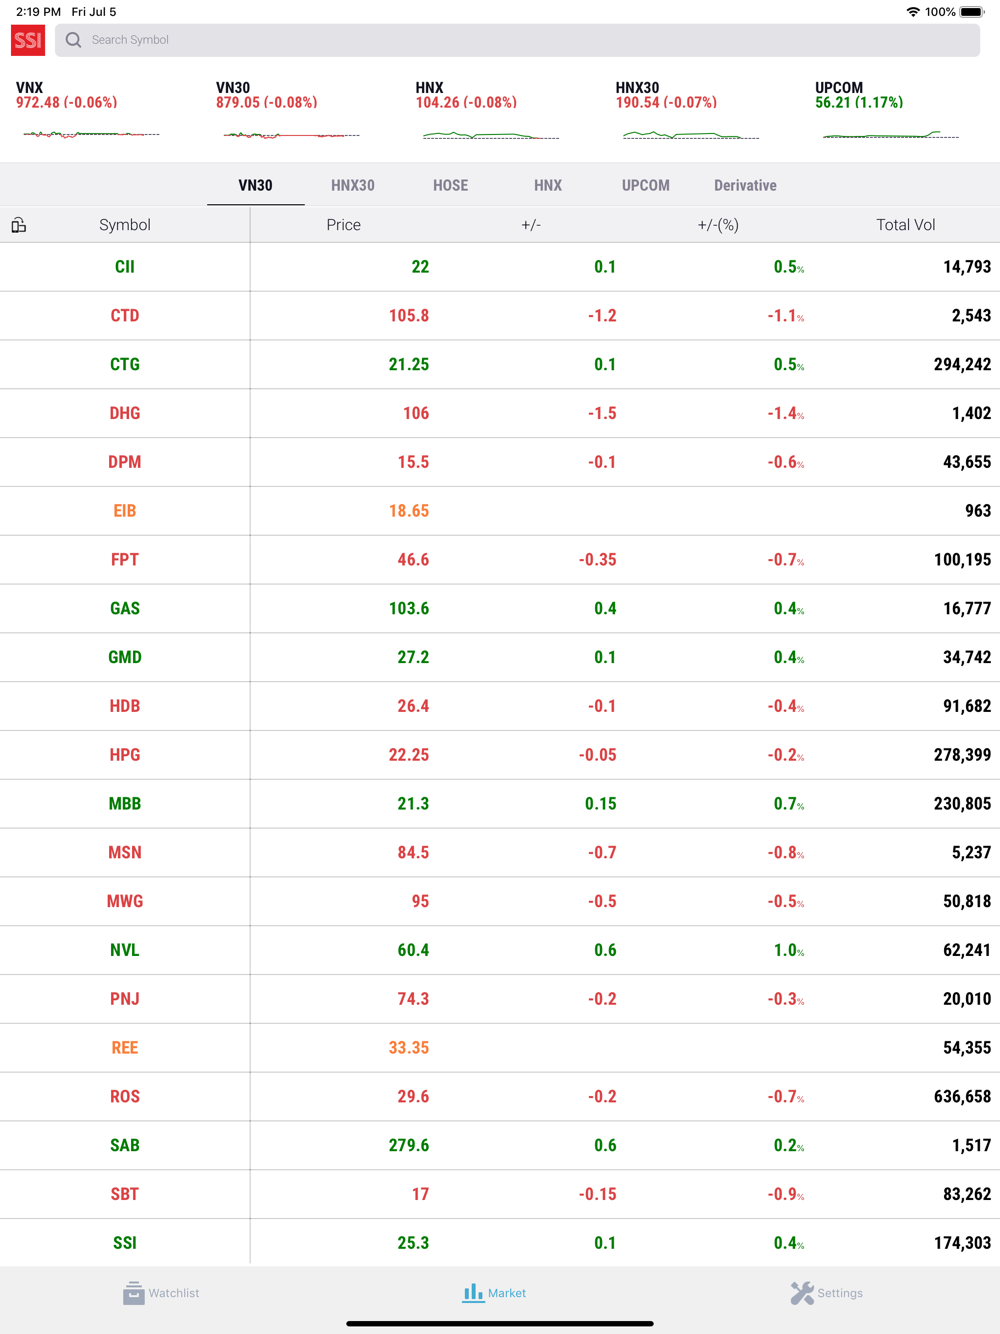Select the GMD stock symbol

[x=125, y=657]
